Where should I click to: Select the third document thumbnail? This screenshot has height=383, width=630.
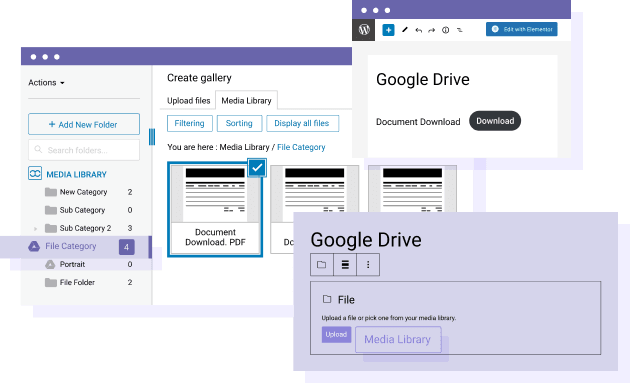click(x=413, y=189)
